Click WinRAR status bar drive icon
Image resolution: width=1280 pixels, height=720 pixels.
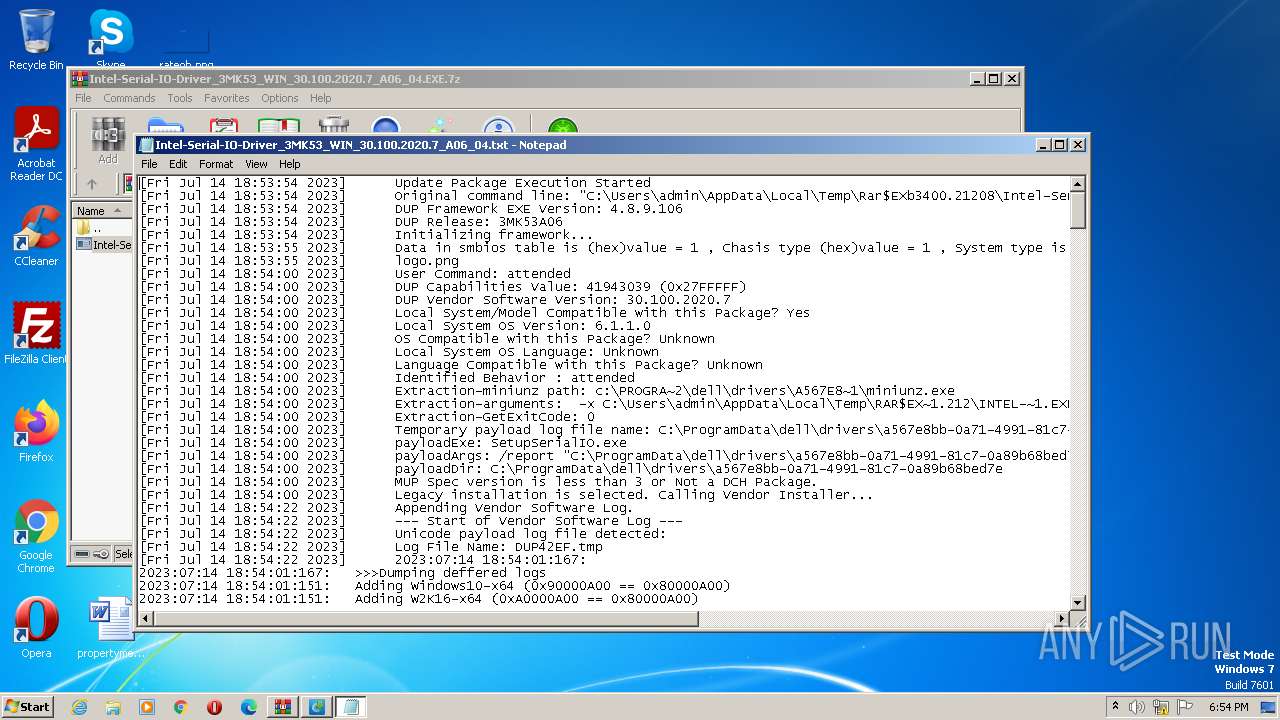(x=83, y=553)
